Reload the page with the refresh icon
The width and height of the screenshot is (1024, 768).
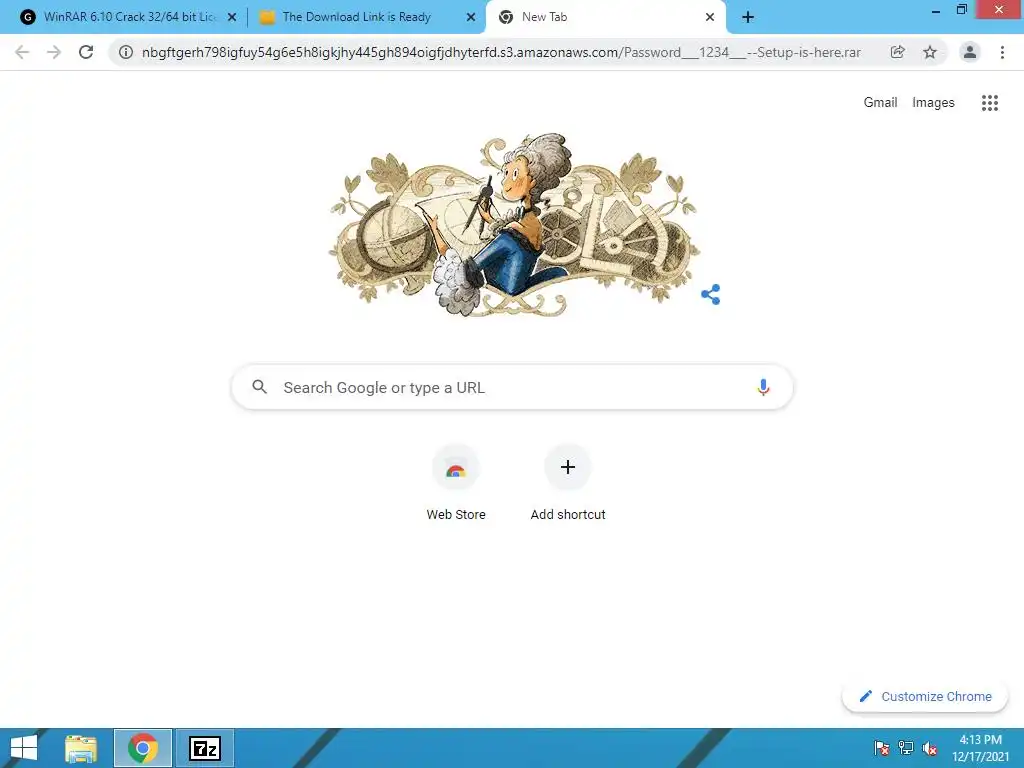(86, 52)
